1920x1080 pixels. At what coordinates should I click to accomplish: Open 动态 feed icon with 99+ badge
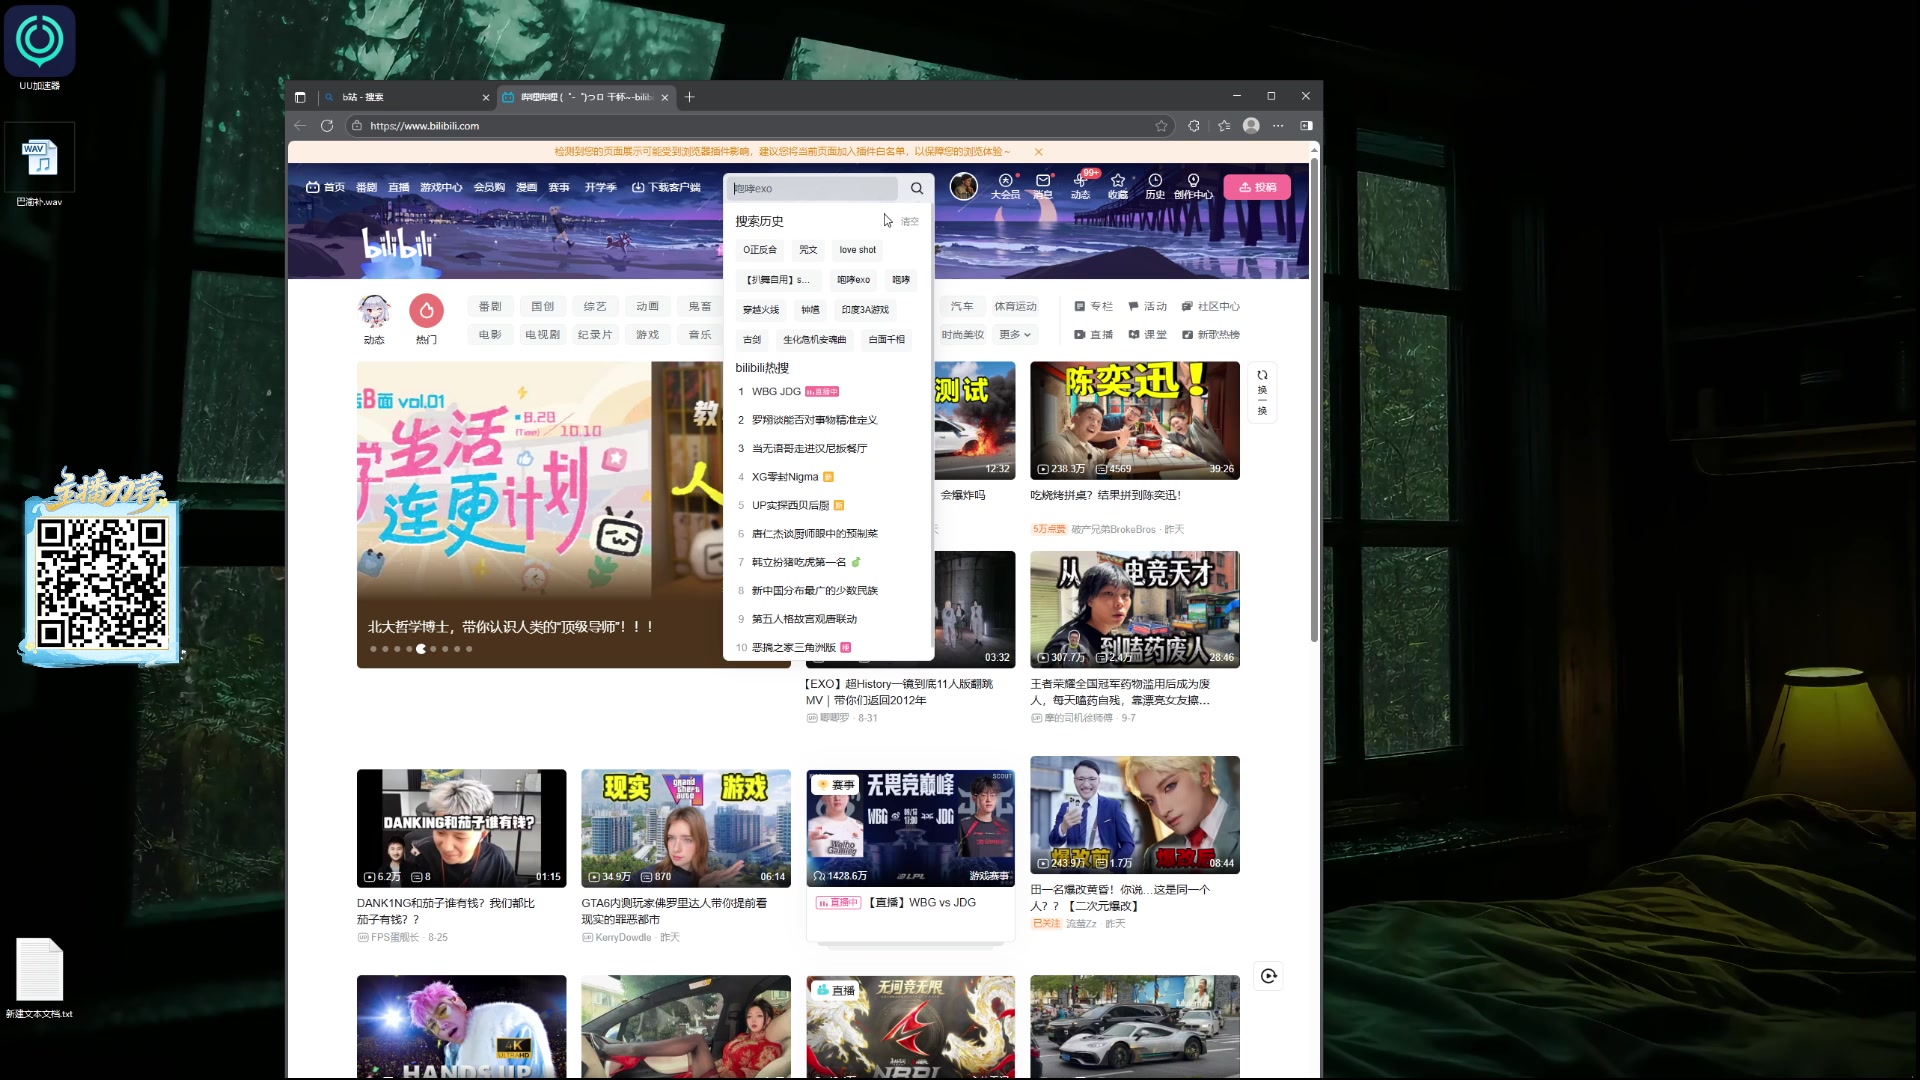(x=1080, y=186)
